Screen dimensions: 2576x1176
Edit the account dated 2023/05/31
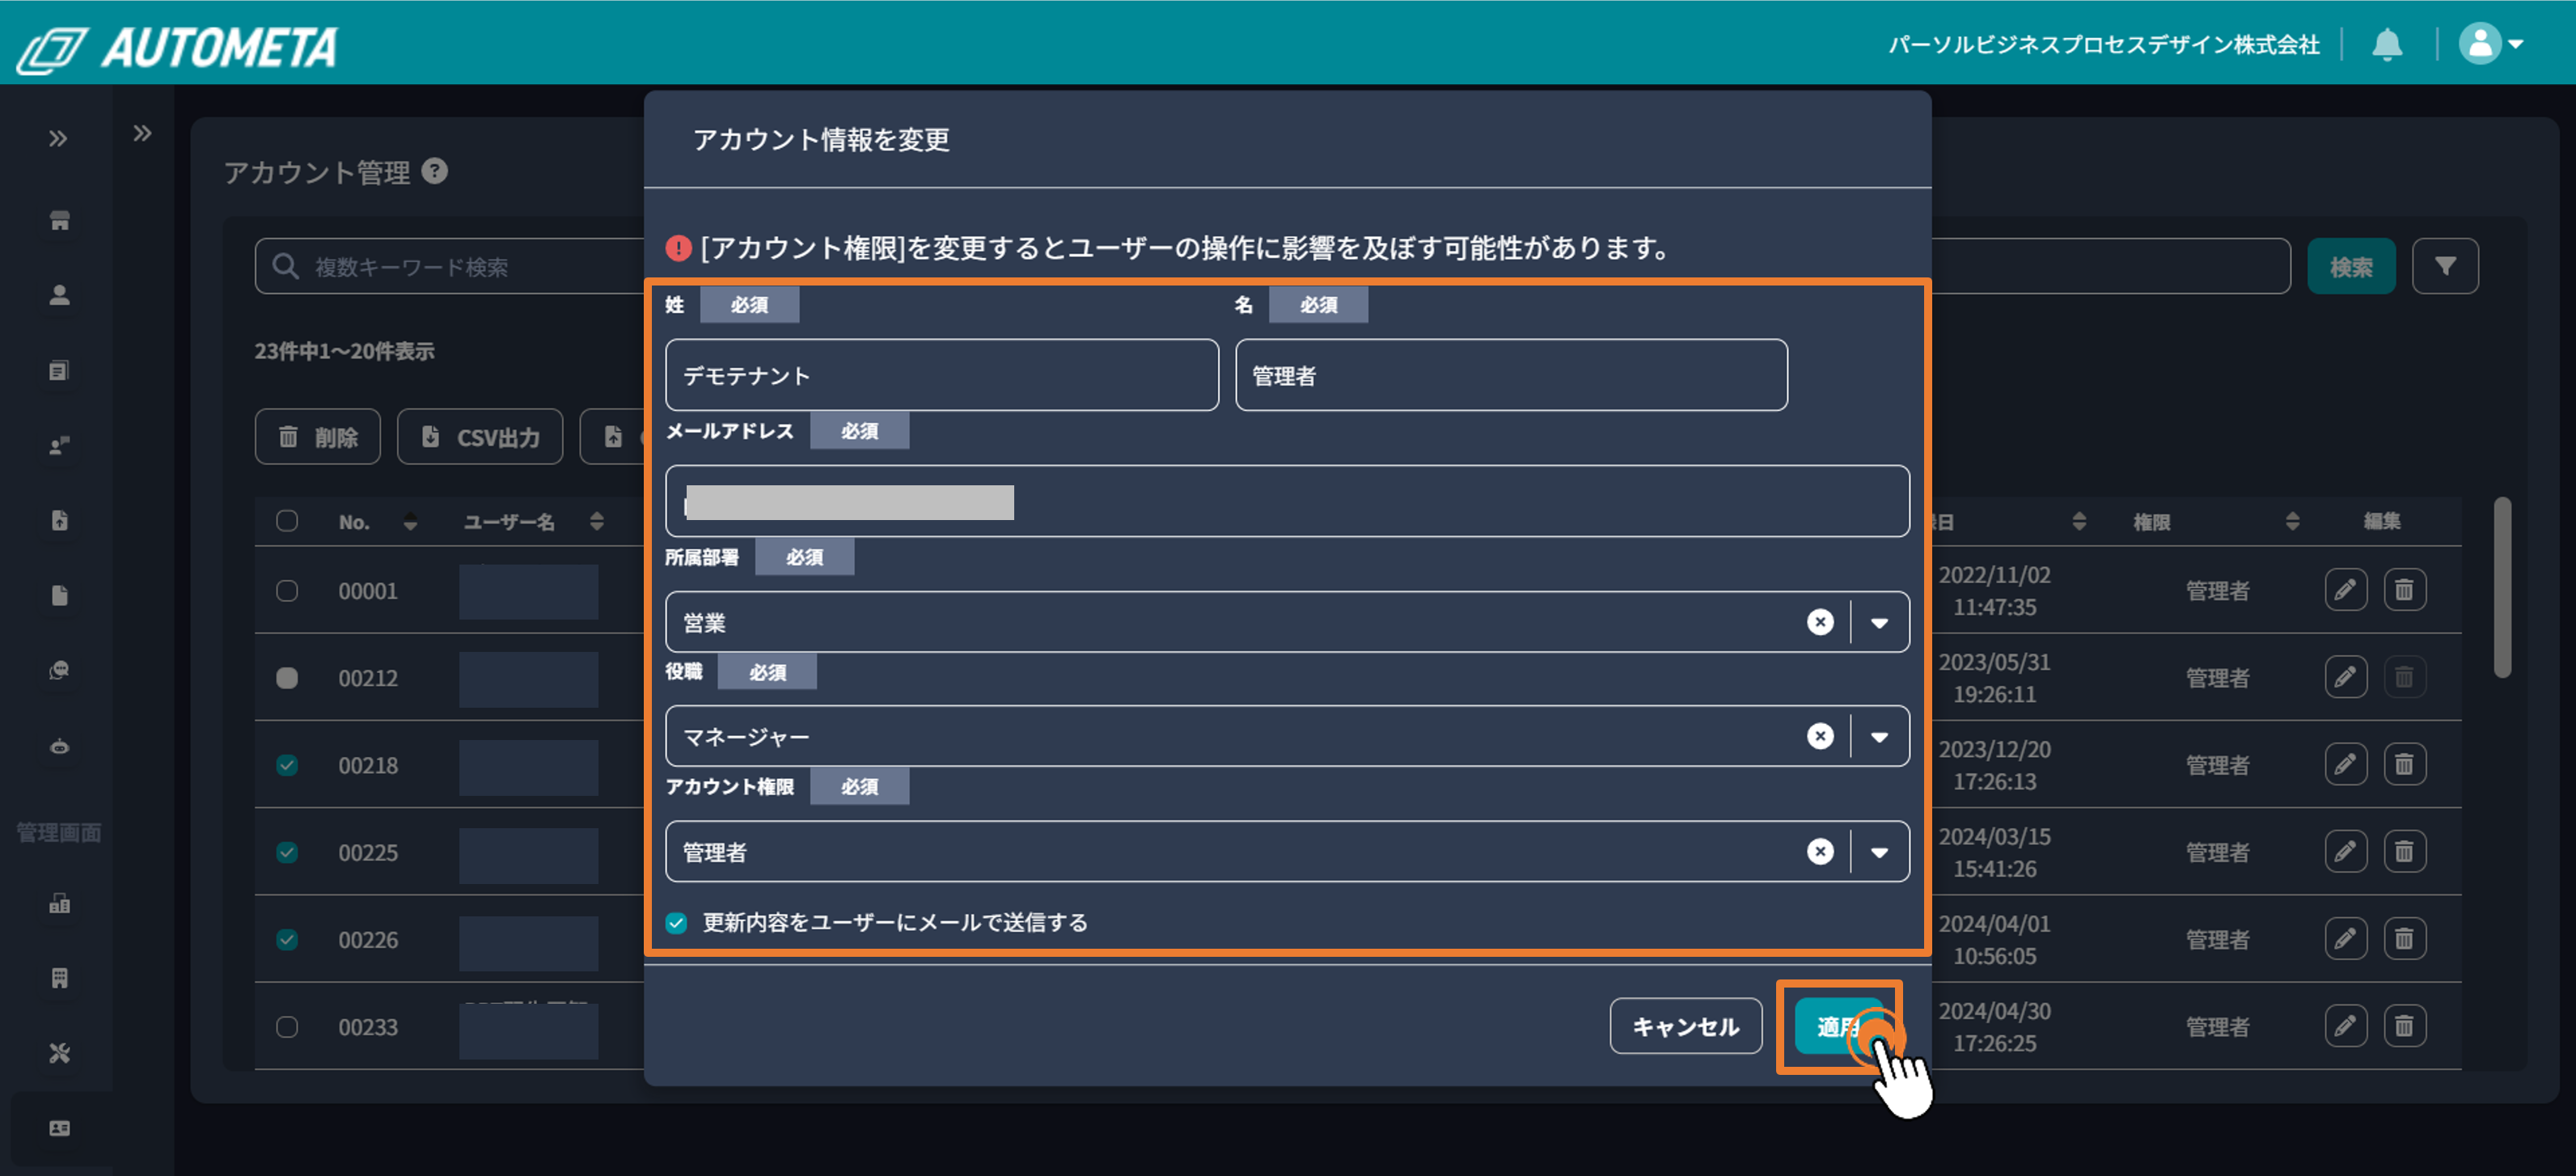(2345, 677)
